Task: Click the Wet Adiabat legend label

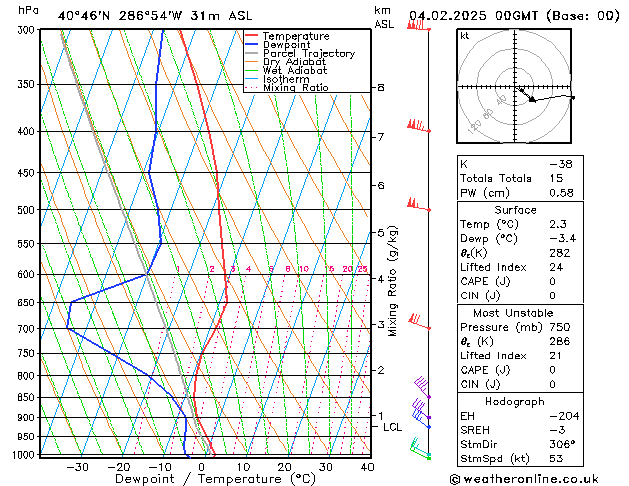Action: [x=295, y=70]
